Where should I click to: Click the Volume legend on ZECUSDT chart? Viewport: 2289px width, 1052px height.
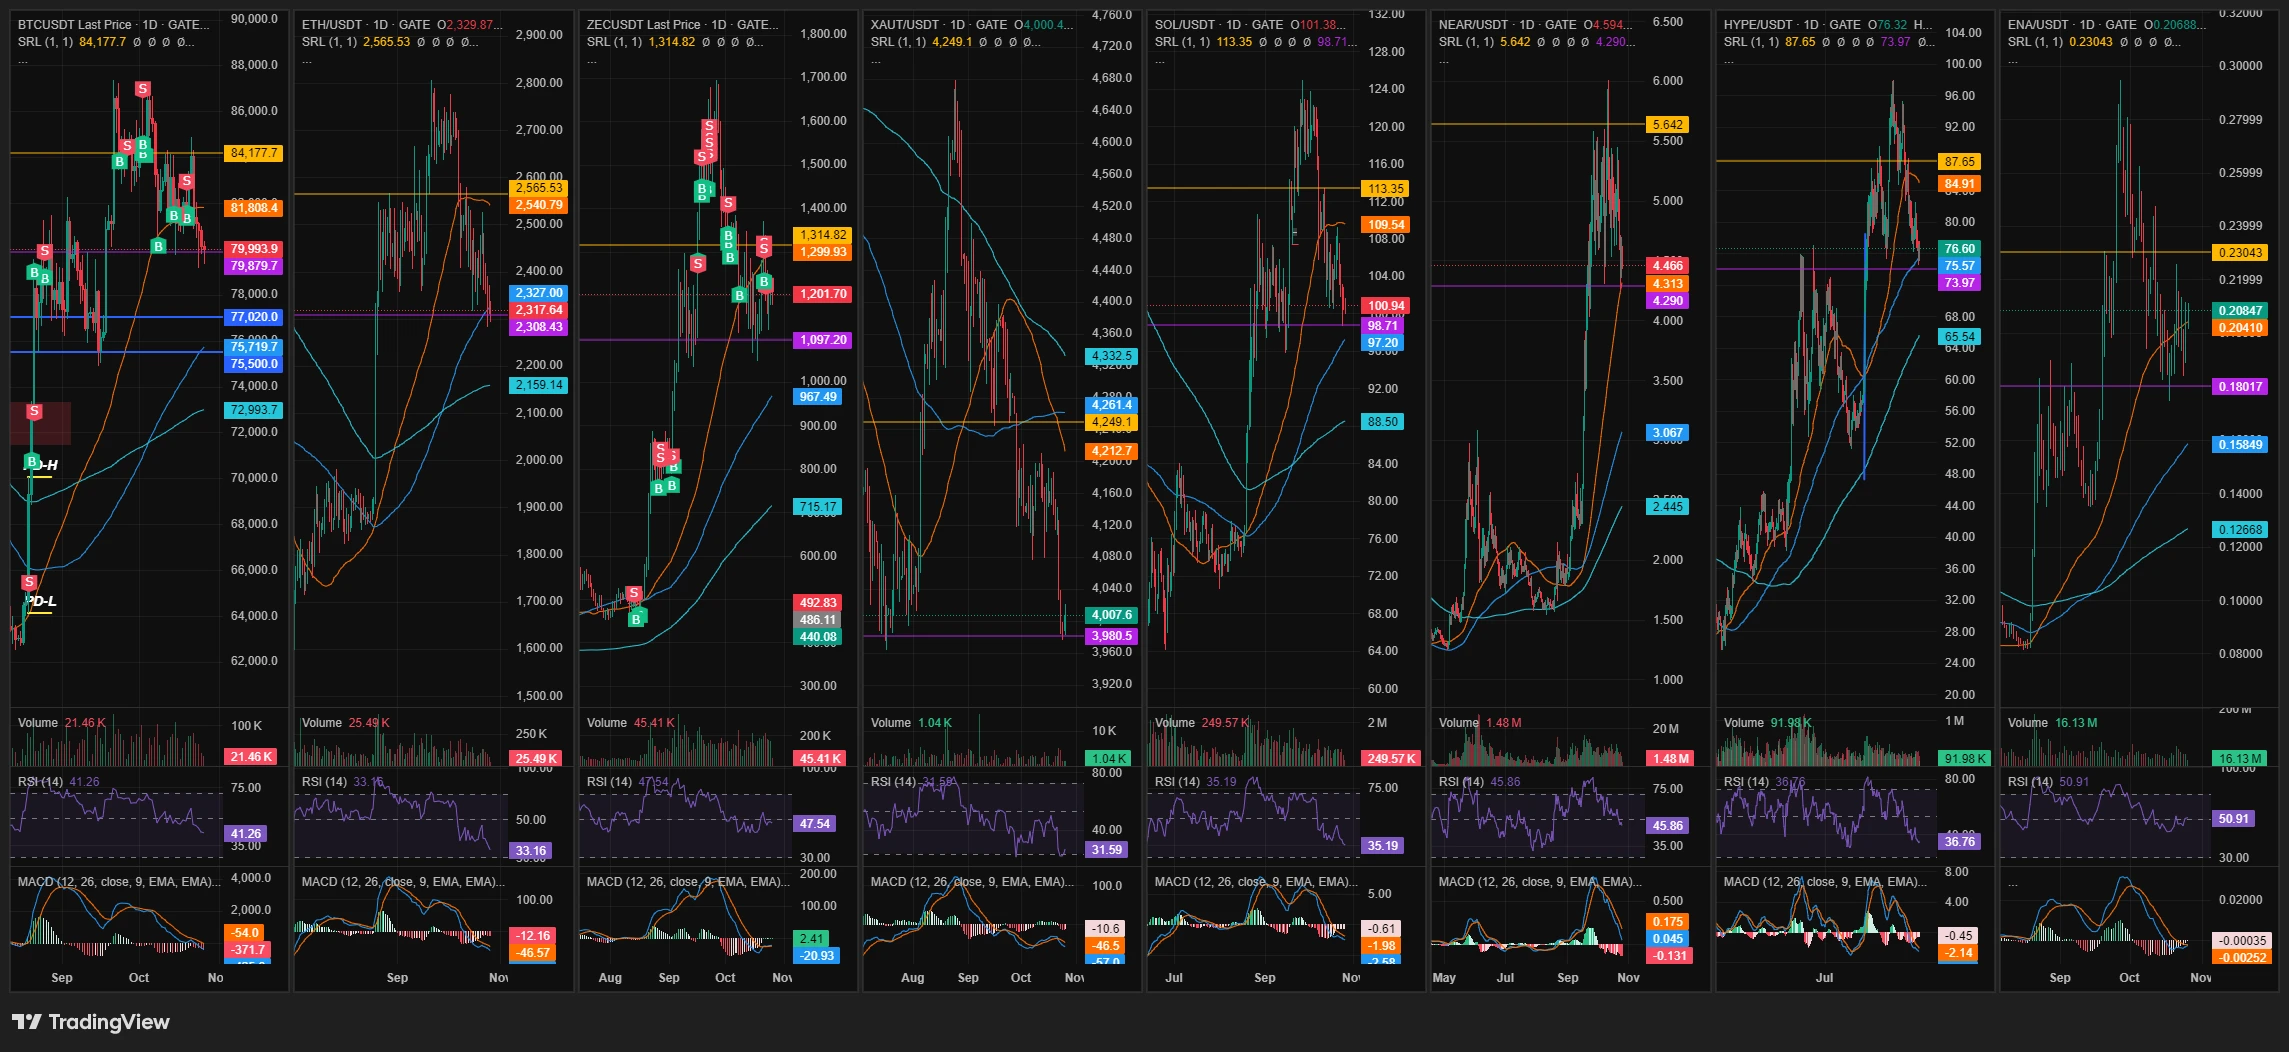coord(606,722)
